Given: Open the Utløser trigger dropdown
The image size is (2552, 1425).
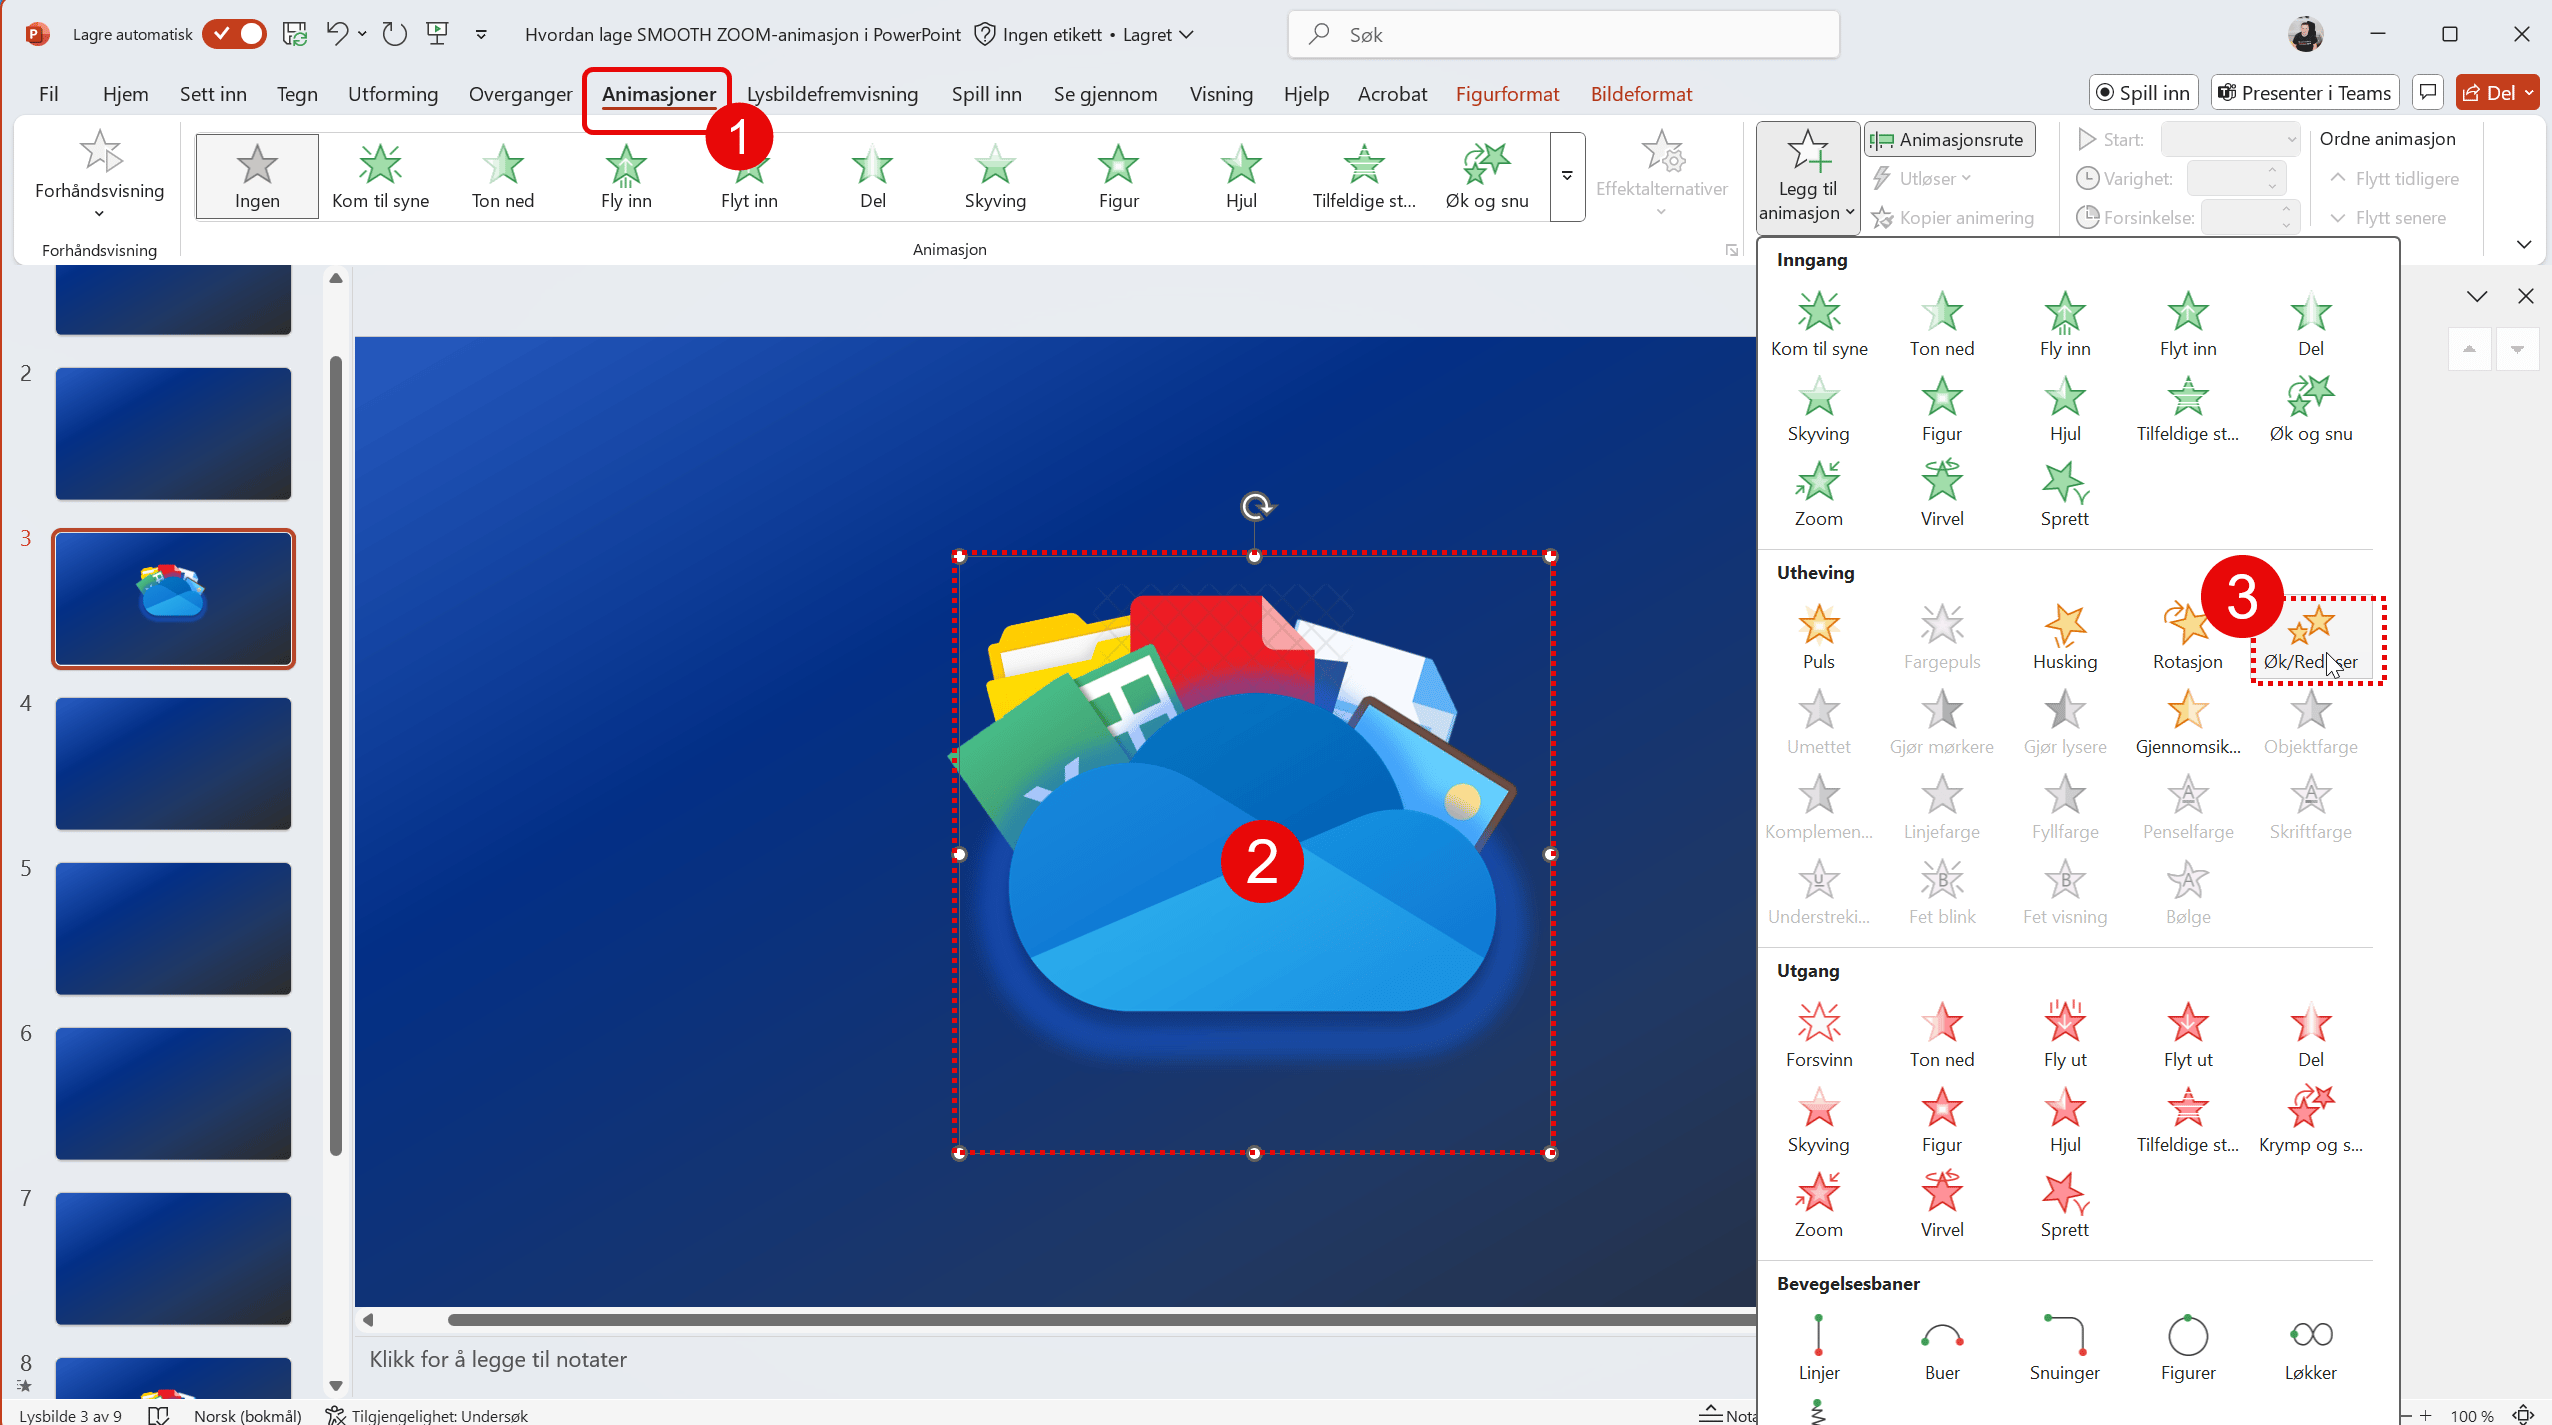Looking at the screenshot, I should click(x=1922, y=178).
